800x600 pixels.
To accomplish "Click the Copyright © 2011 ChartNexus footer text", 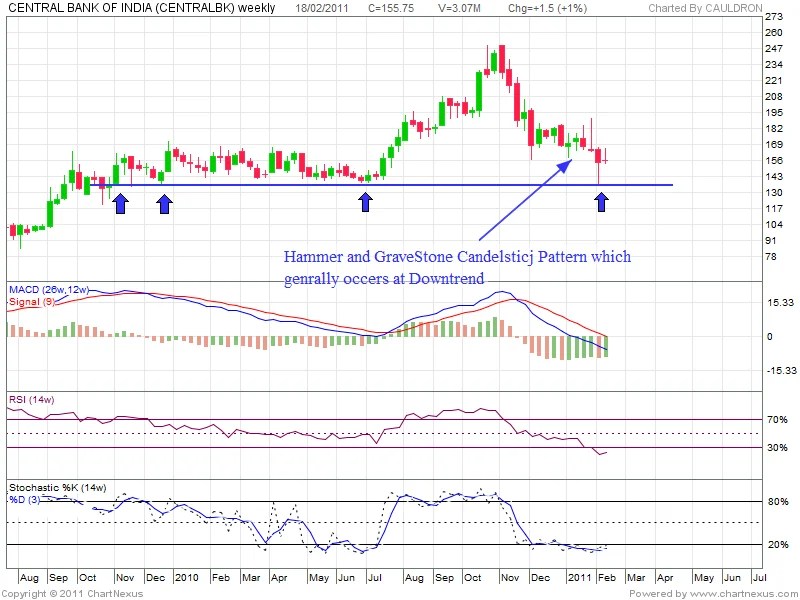I will click(72, 593).
